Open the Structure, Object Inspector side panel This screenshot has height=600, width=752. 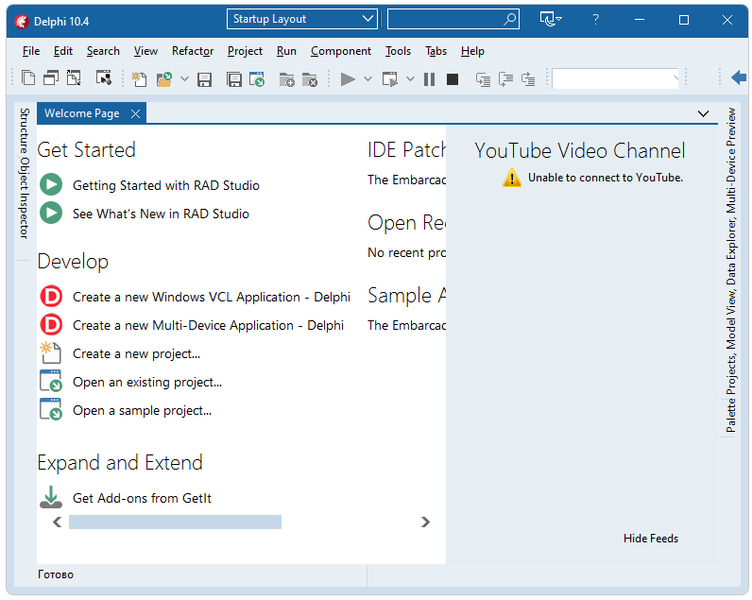24,174
